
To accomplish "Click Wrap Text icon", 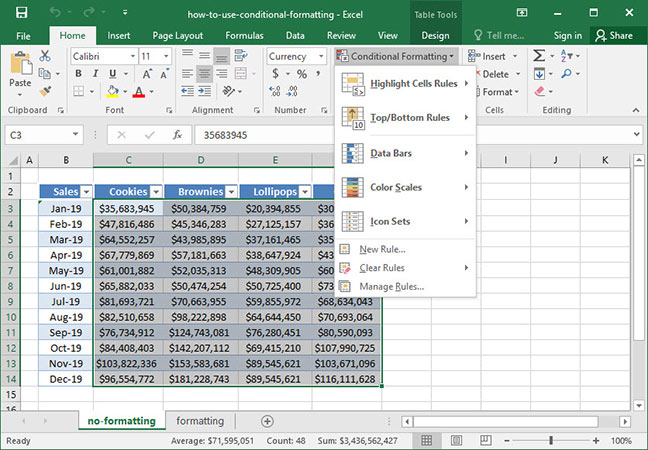I will point(241,55).
